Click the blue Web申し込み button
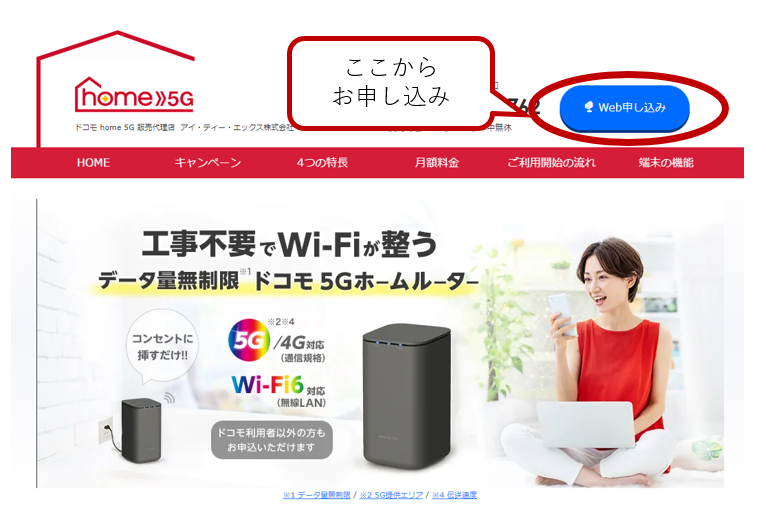This screenshot has width=766, height=517. click(624, 108)
